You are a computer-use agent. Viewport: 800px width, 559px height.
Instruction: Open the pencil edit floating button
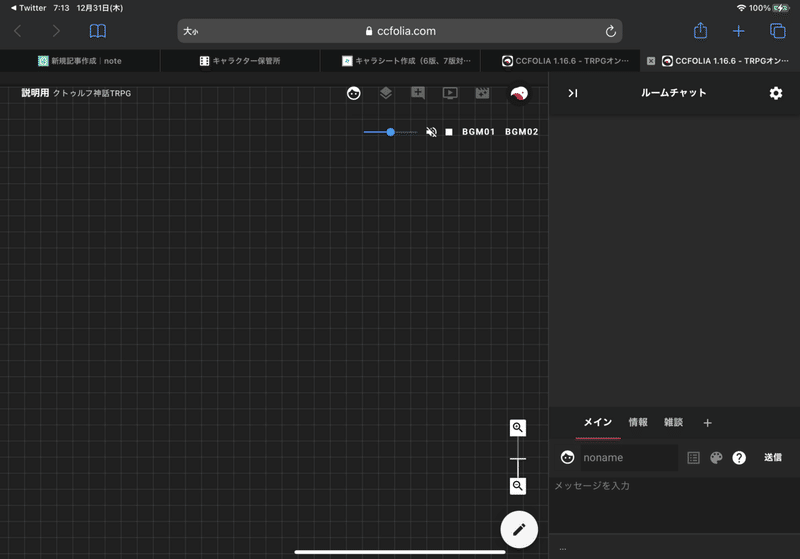519,529
